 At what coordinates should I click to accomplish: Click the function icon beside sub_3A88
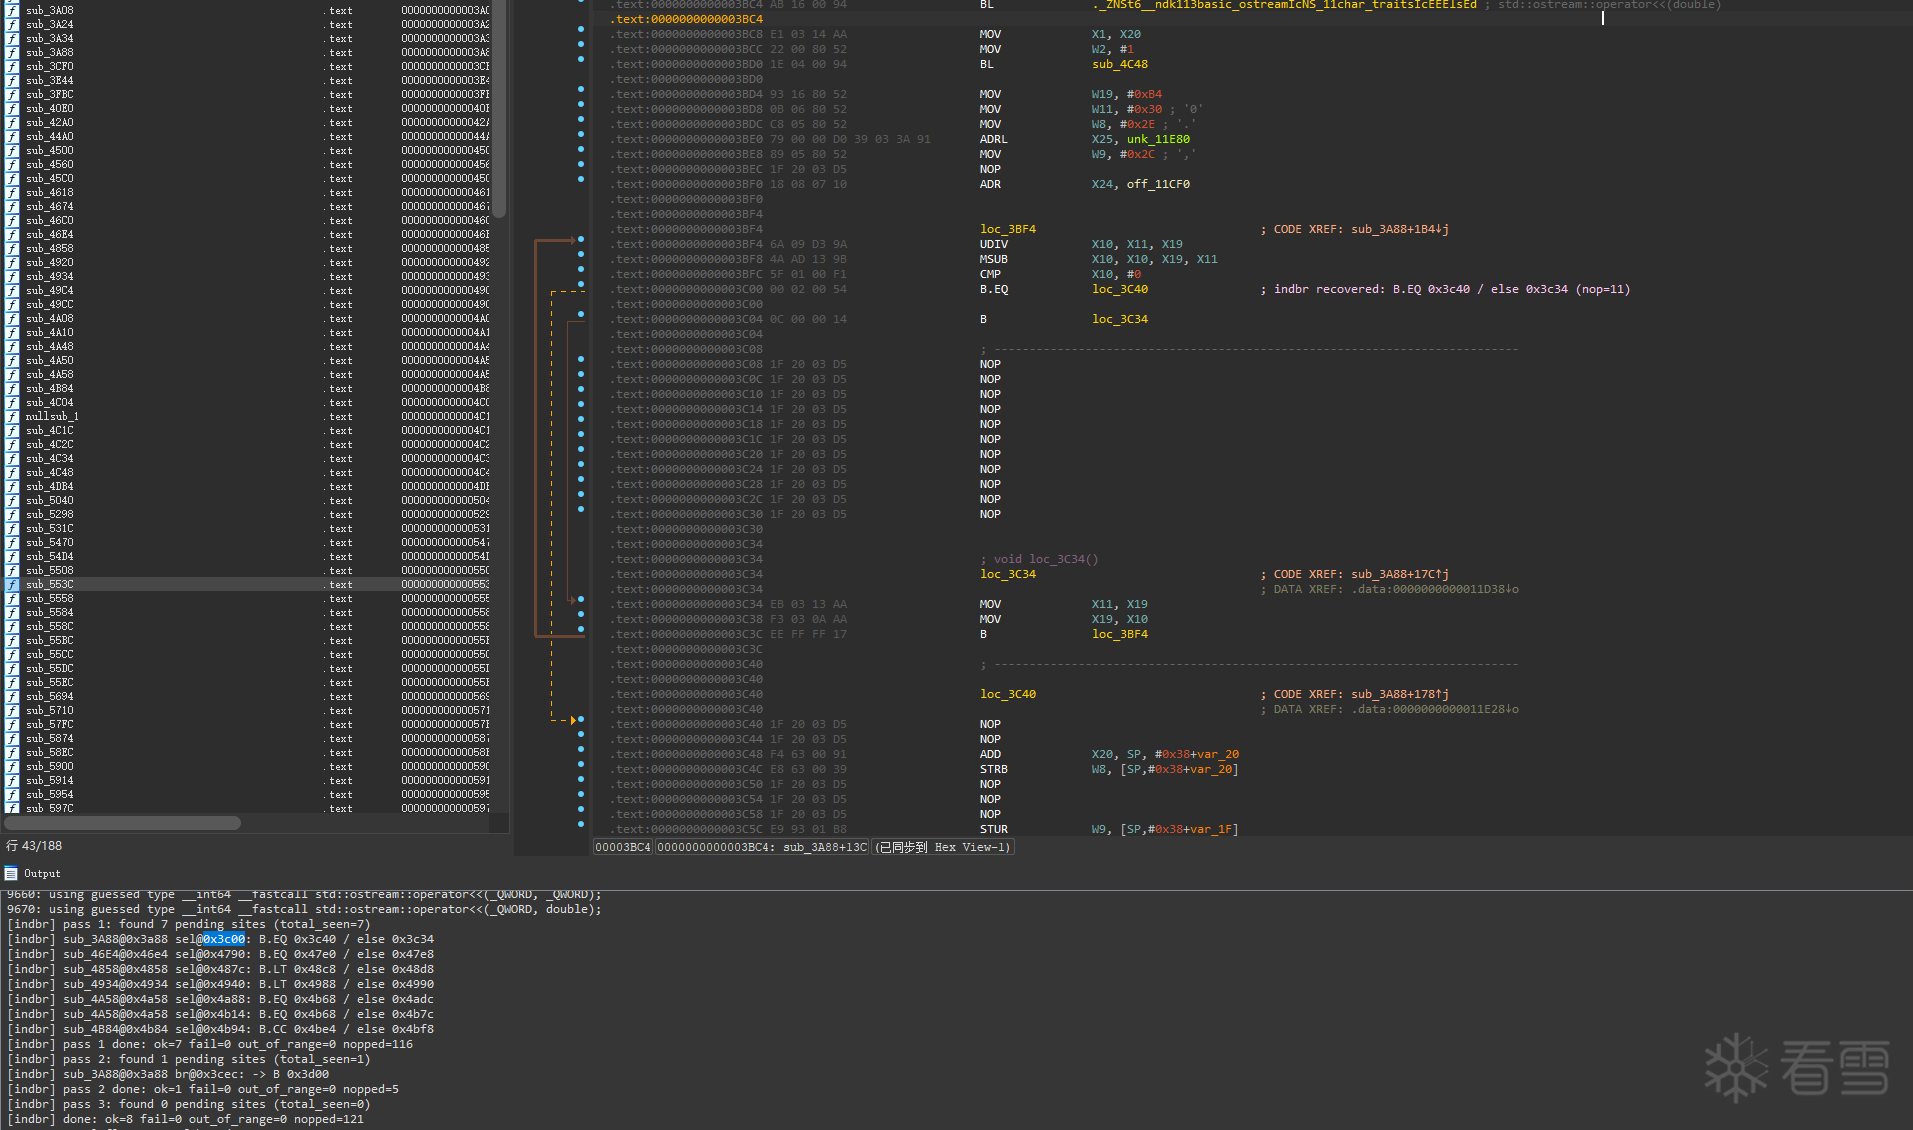coord(13,52)
